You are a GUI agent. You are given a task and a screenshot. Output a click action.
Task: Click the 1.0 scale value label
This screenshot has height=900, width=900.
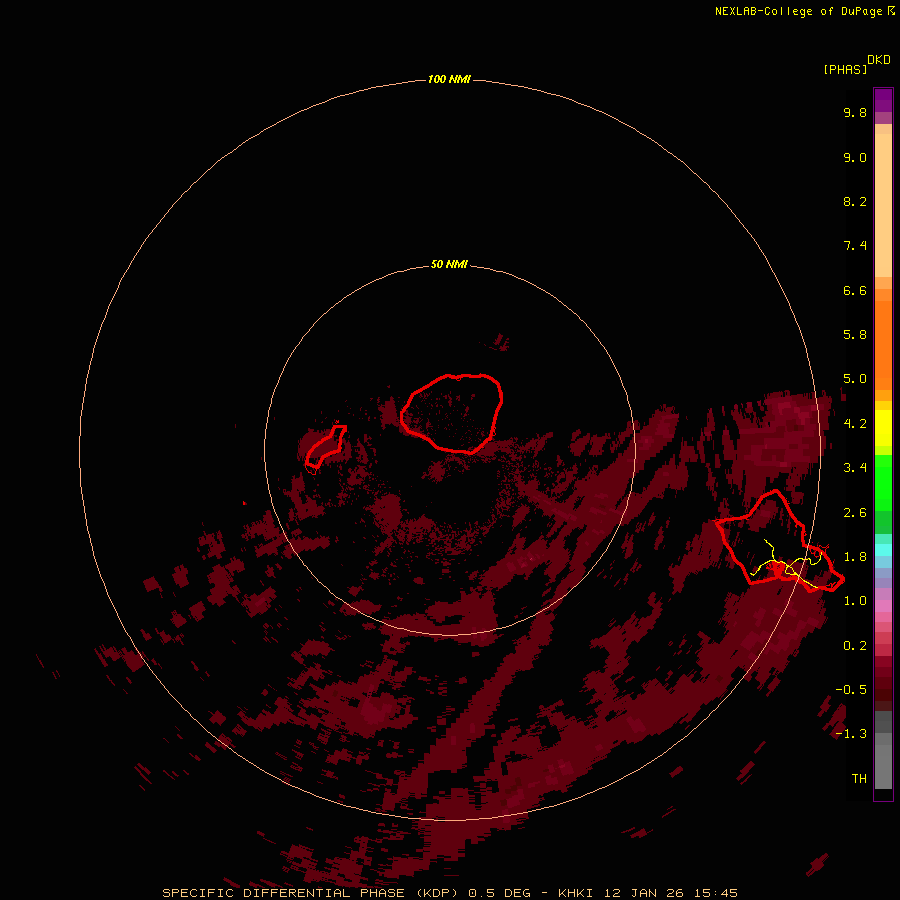pyautogui.click(x=855, y=601)
